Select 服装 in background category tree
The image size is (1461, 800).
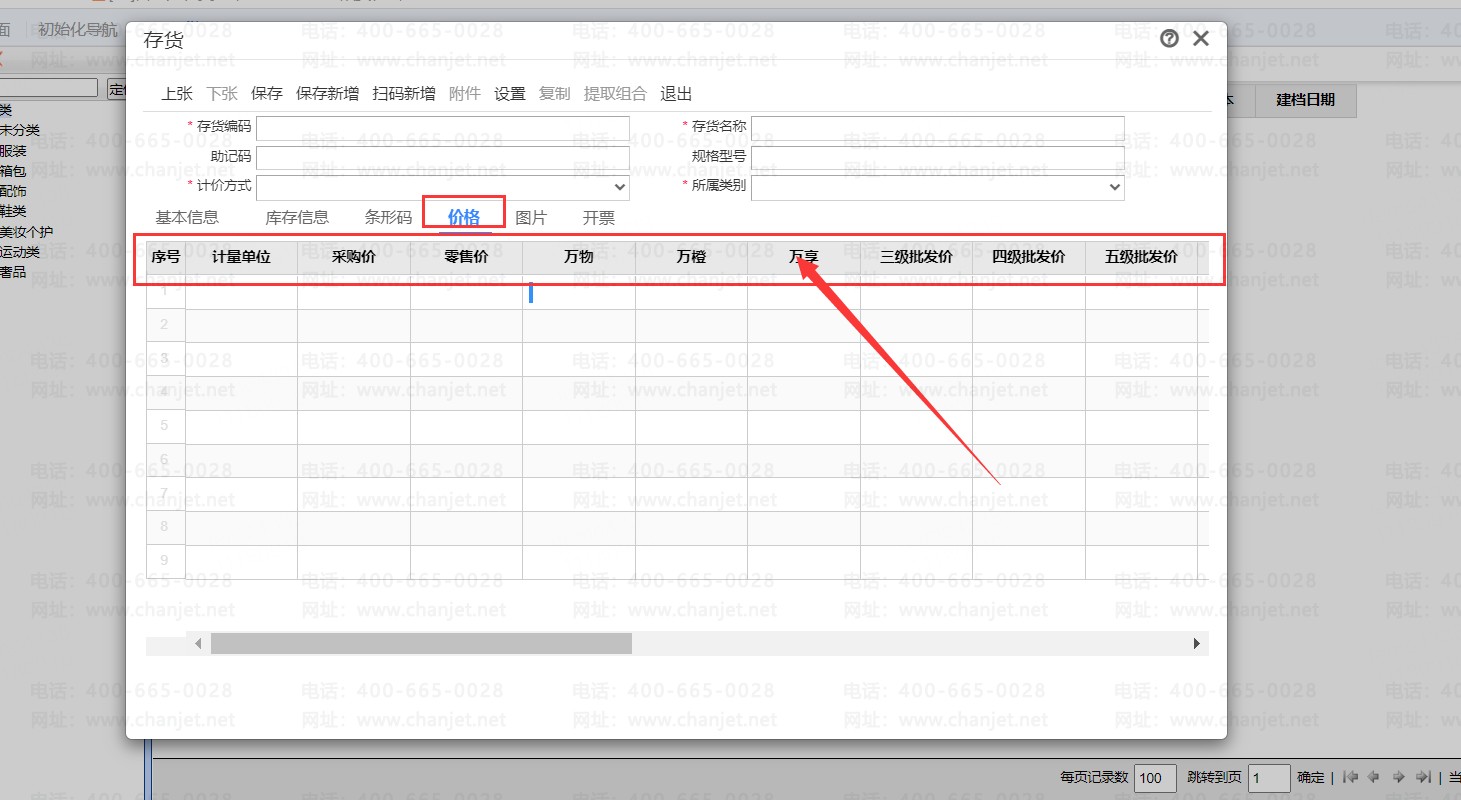13,151
